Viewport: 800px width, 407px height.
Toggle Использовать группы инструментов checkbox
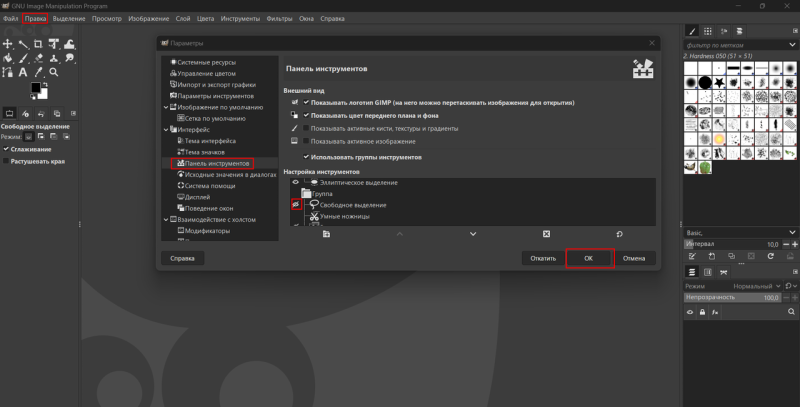click(306, 157)
